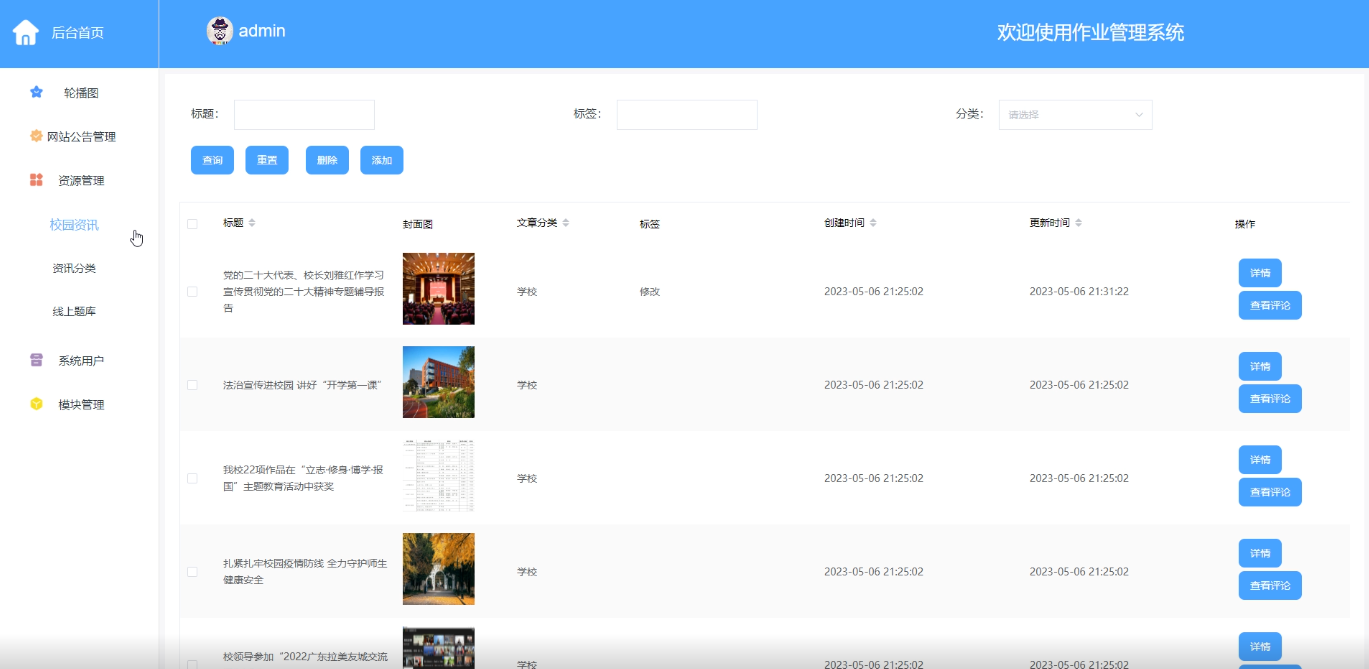Click the admin avatar icon
The height and width of the screenshot is (669, 1369).
pos(220,31)
